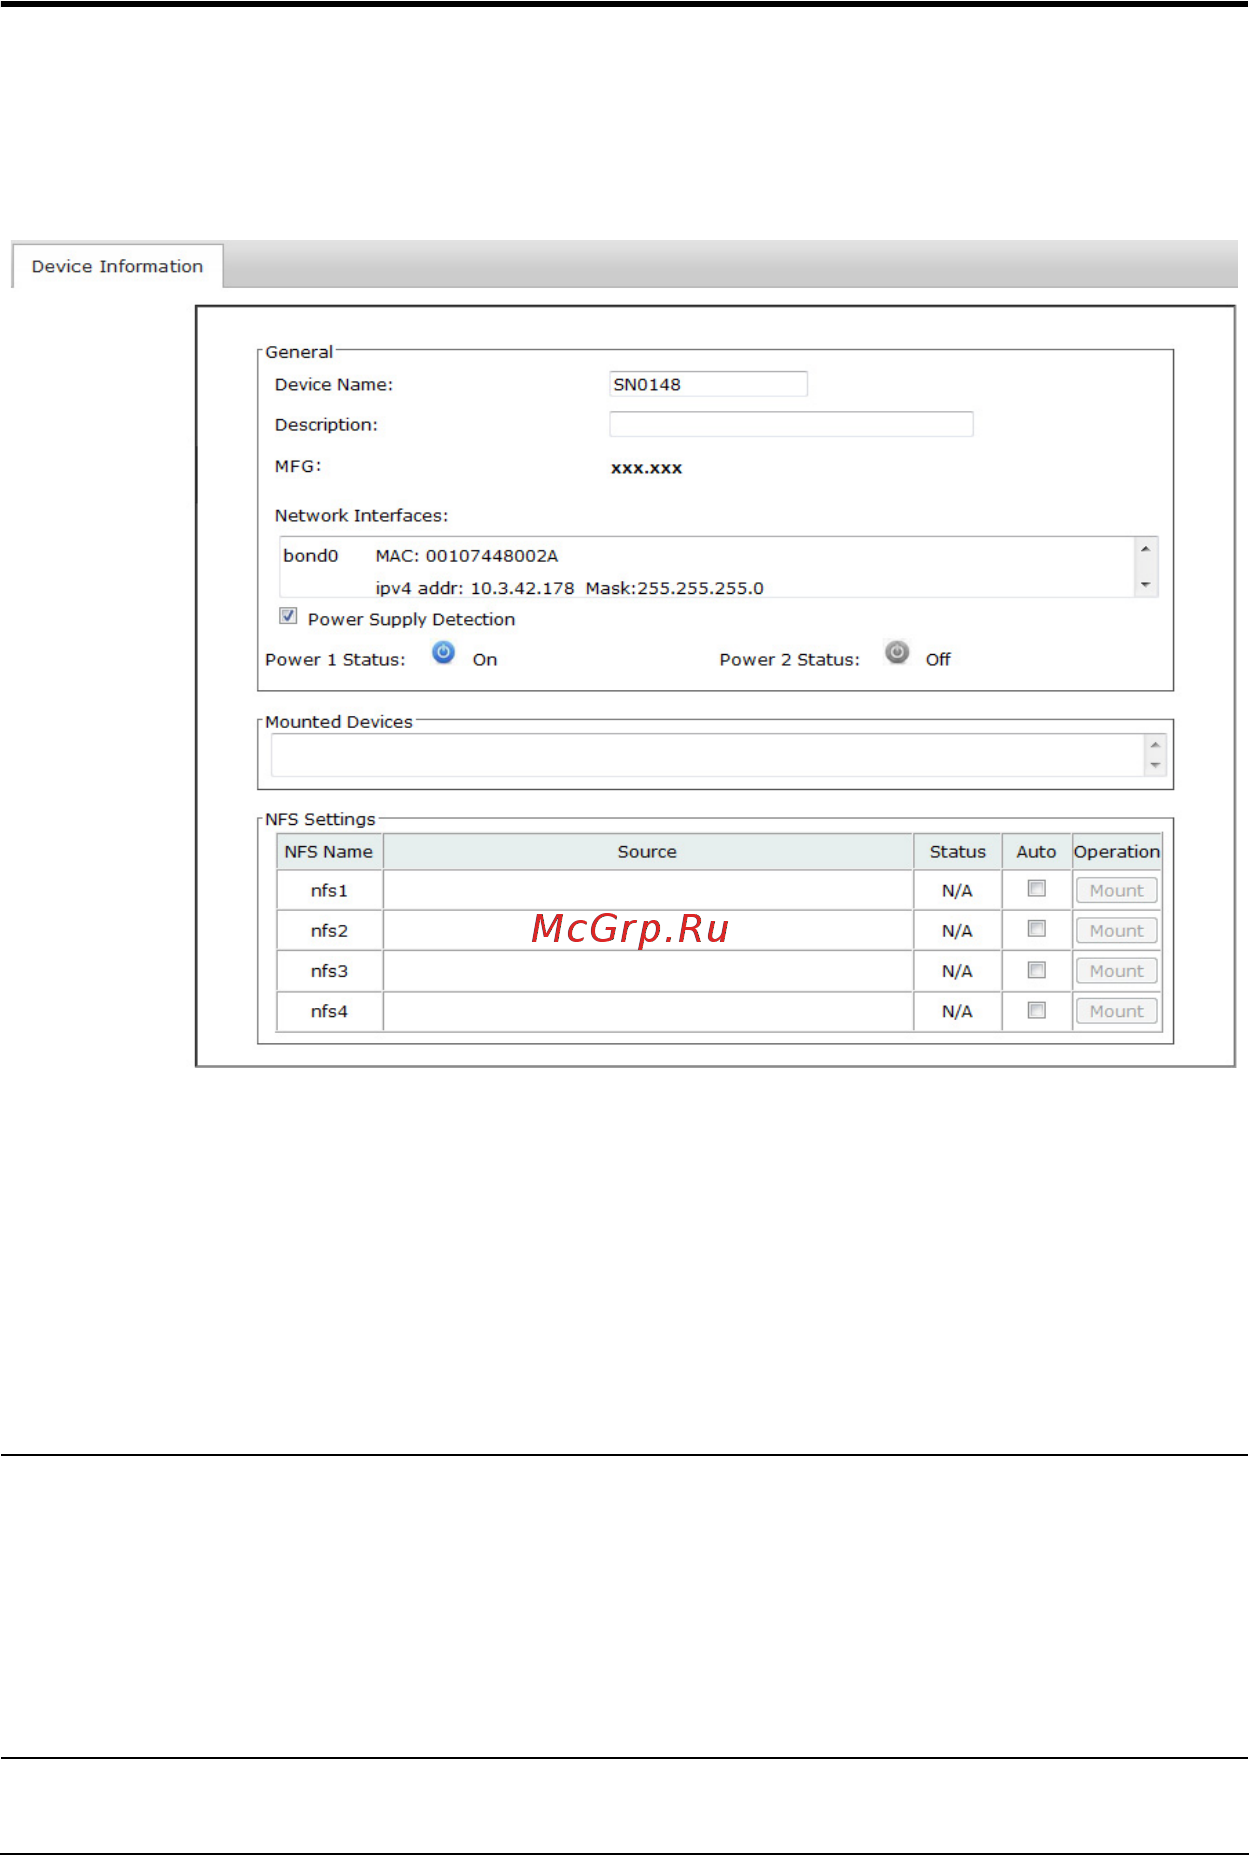Click the MFG value xxx.xxx
The height and width of the screenshot is (1855, 1249).
647,468
